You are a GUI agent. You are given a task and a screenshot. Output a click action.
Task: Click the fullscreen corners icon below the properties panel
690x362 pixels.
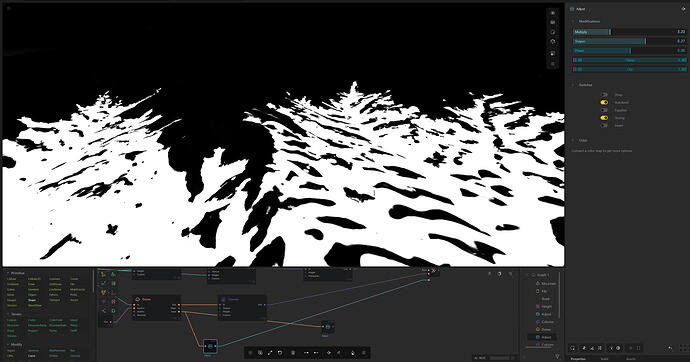[x=684, y=348]
